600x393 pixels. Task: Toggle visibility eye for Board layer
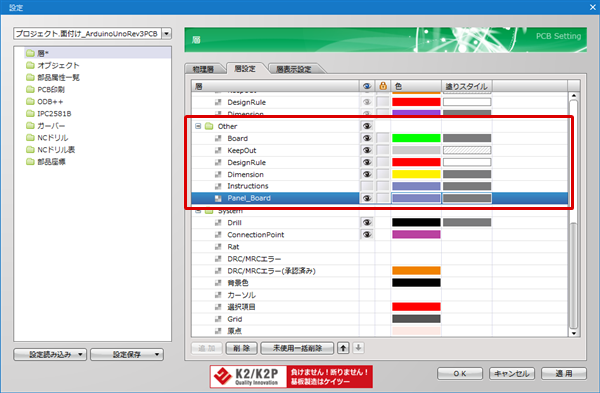[x=367, y=138]
